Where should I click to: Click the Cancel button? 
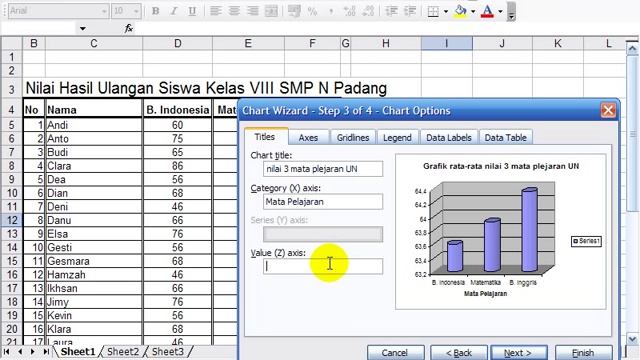coord(395,353)
